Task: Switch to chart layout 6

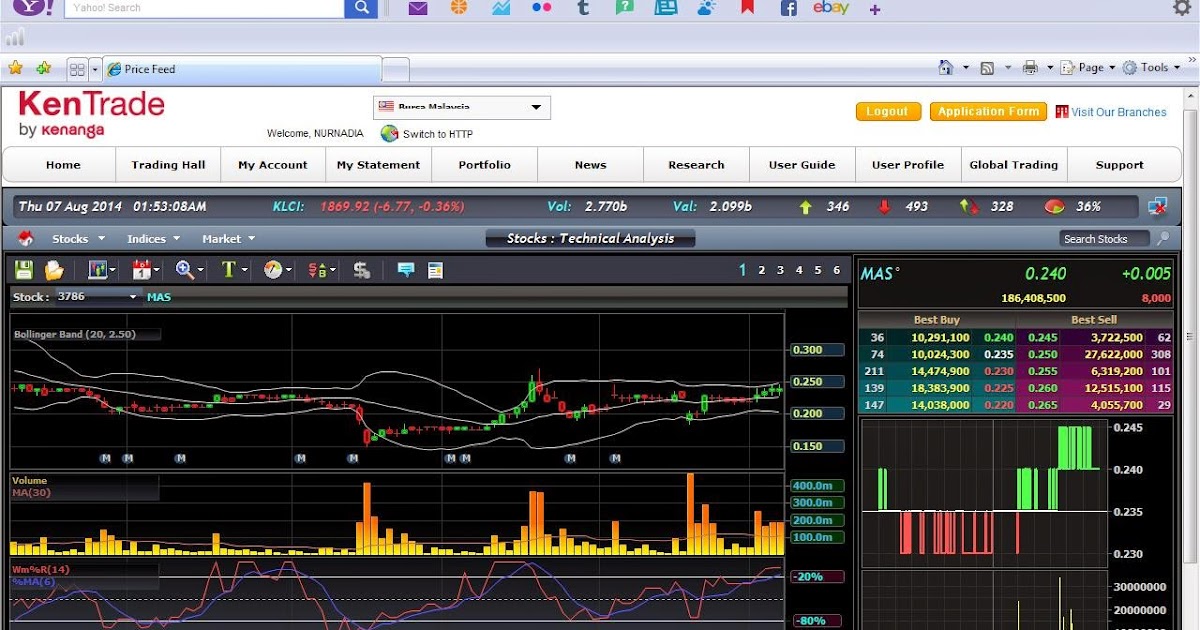Action: tap(837, 270)
